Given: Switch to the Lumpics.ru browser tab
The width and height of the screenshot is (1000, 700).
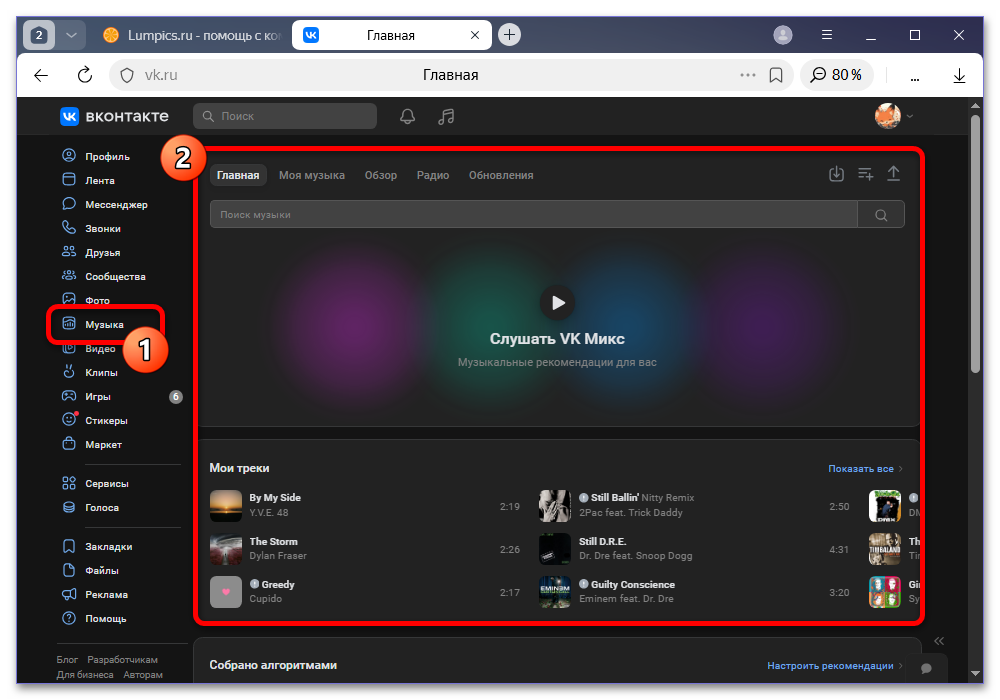Looking at the screenshot, I should tap(191, 35).
